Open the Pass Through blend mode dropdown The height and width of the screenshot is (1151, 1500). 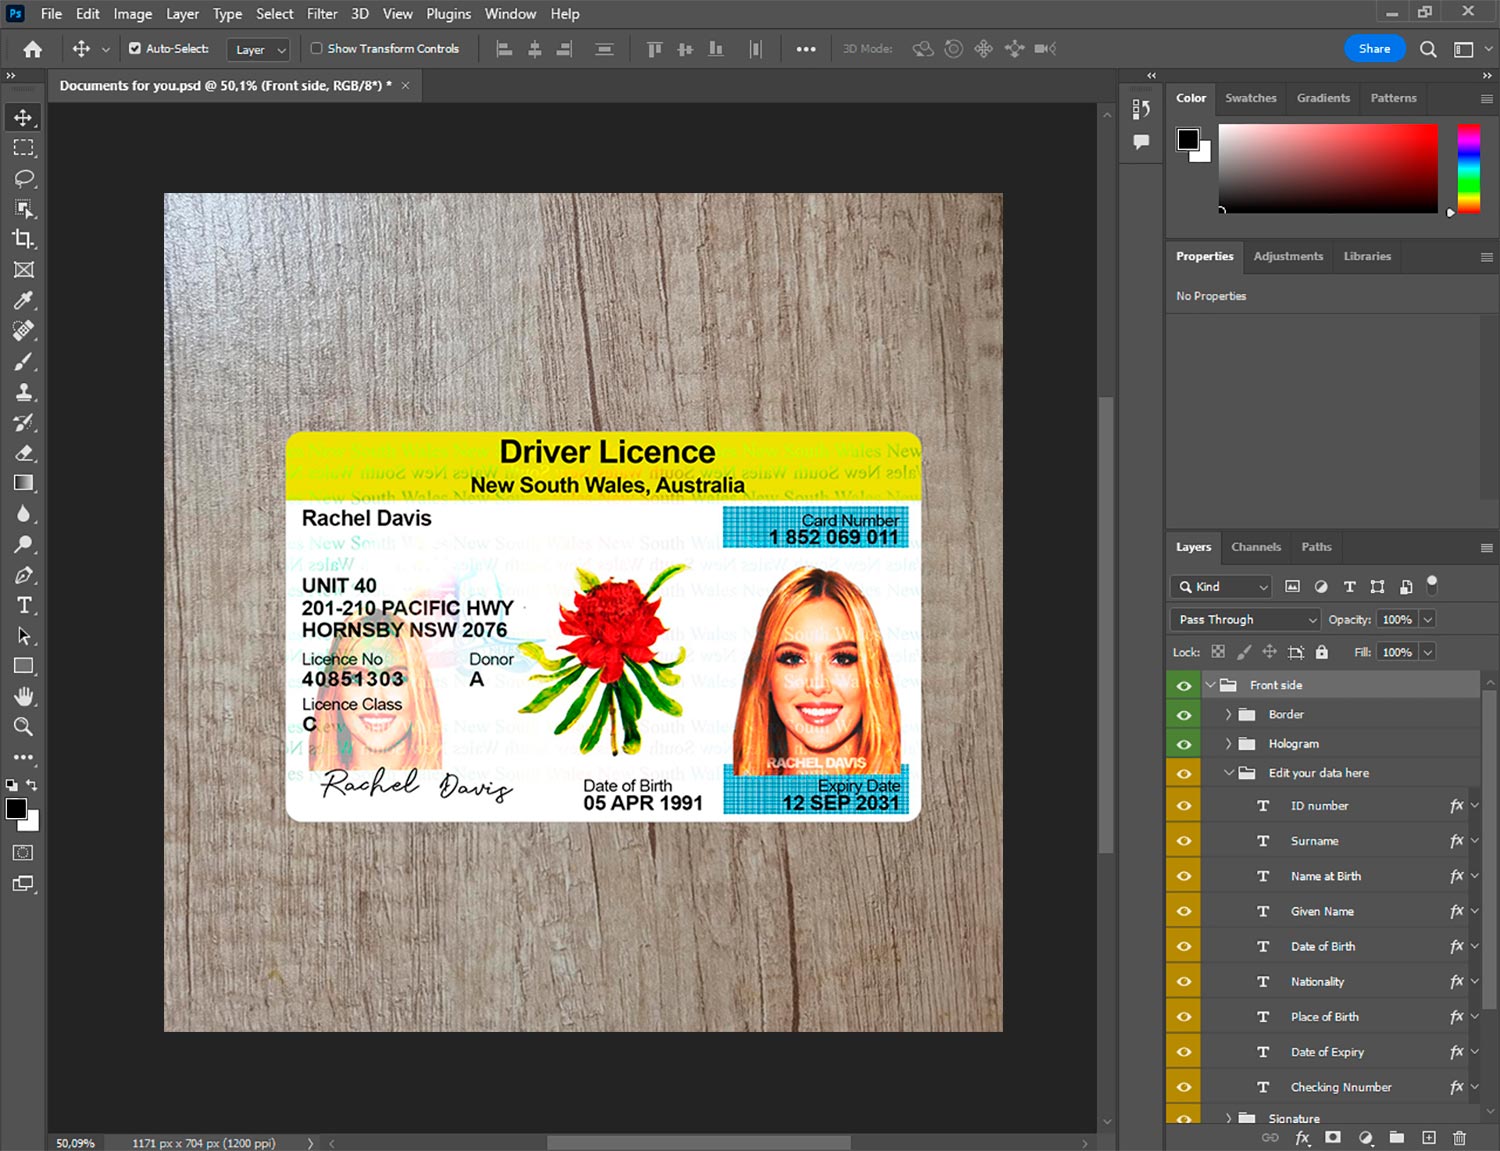pyautogui.click(x=1245, y=620)
